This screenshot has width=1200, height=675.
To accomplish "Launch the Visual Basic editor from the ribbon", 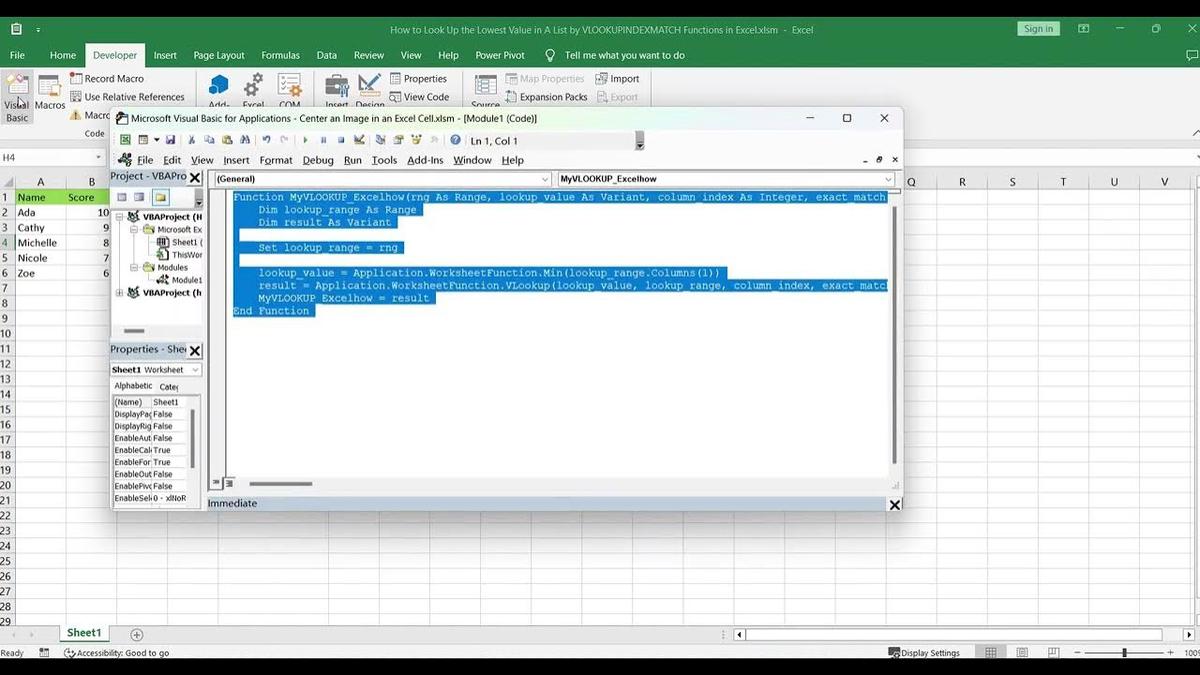I will 17,95.
